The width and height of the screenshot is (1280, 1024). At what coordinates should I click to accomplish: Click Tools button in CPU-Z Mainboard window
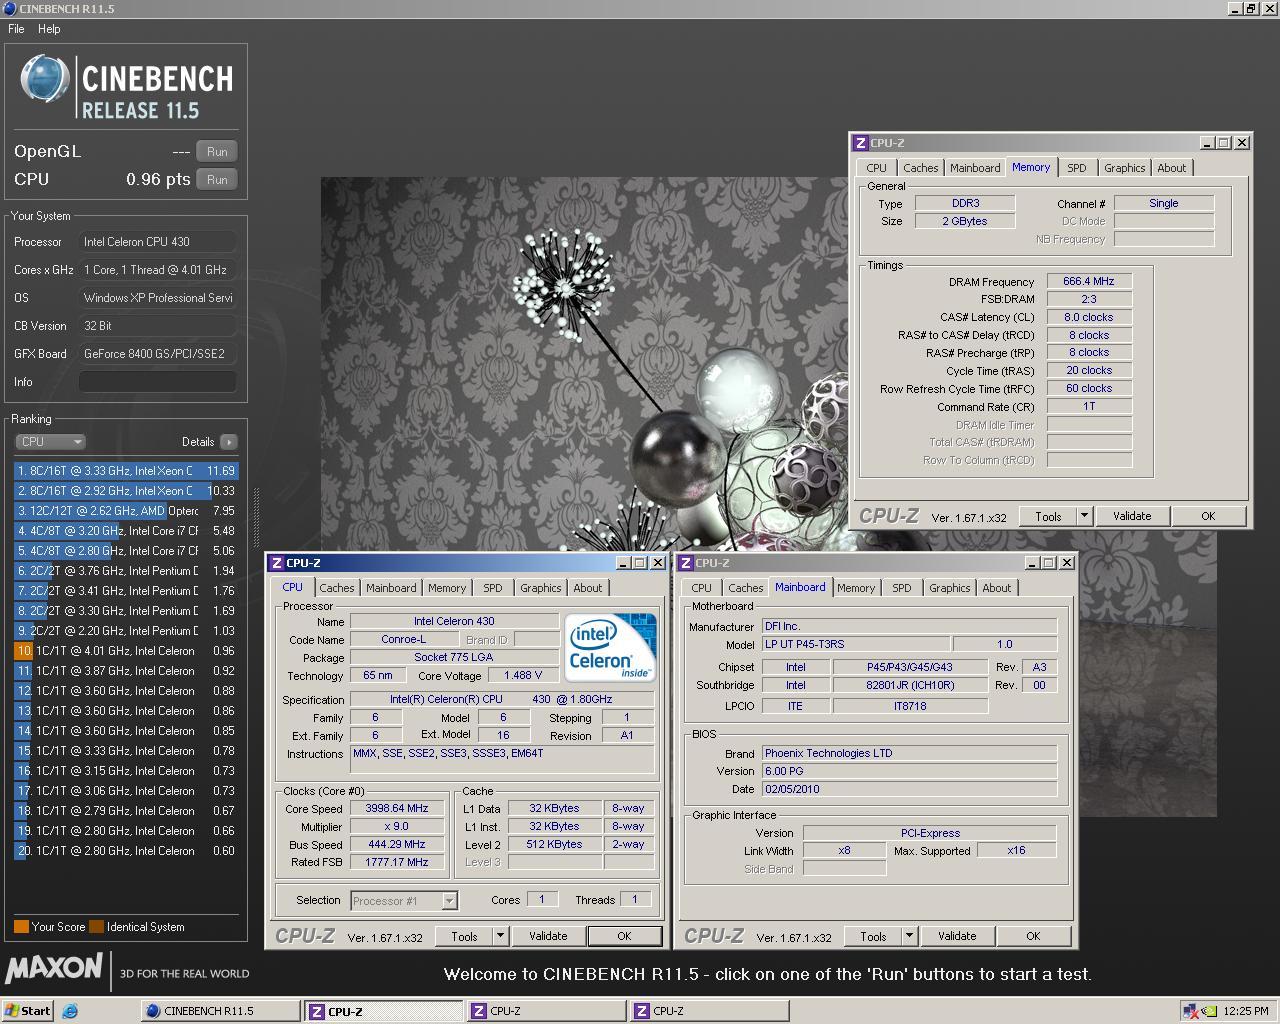873,937
